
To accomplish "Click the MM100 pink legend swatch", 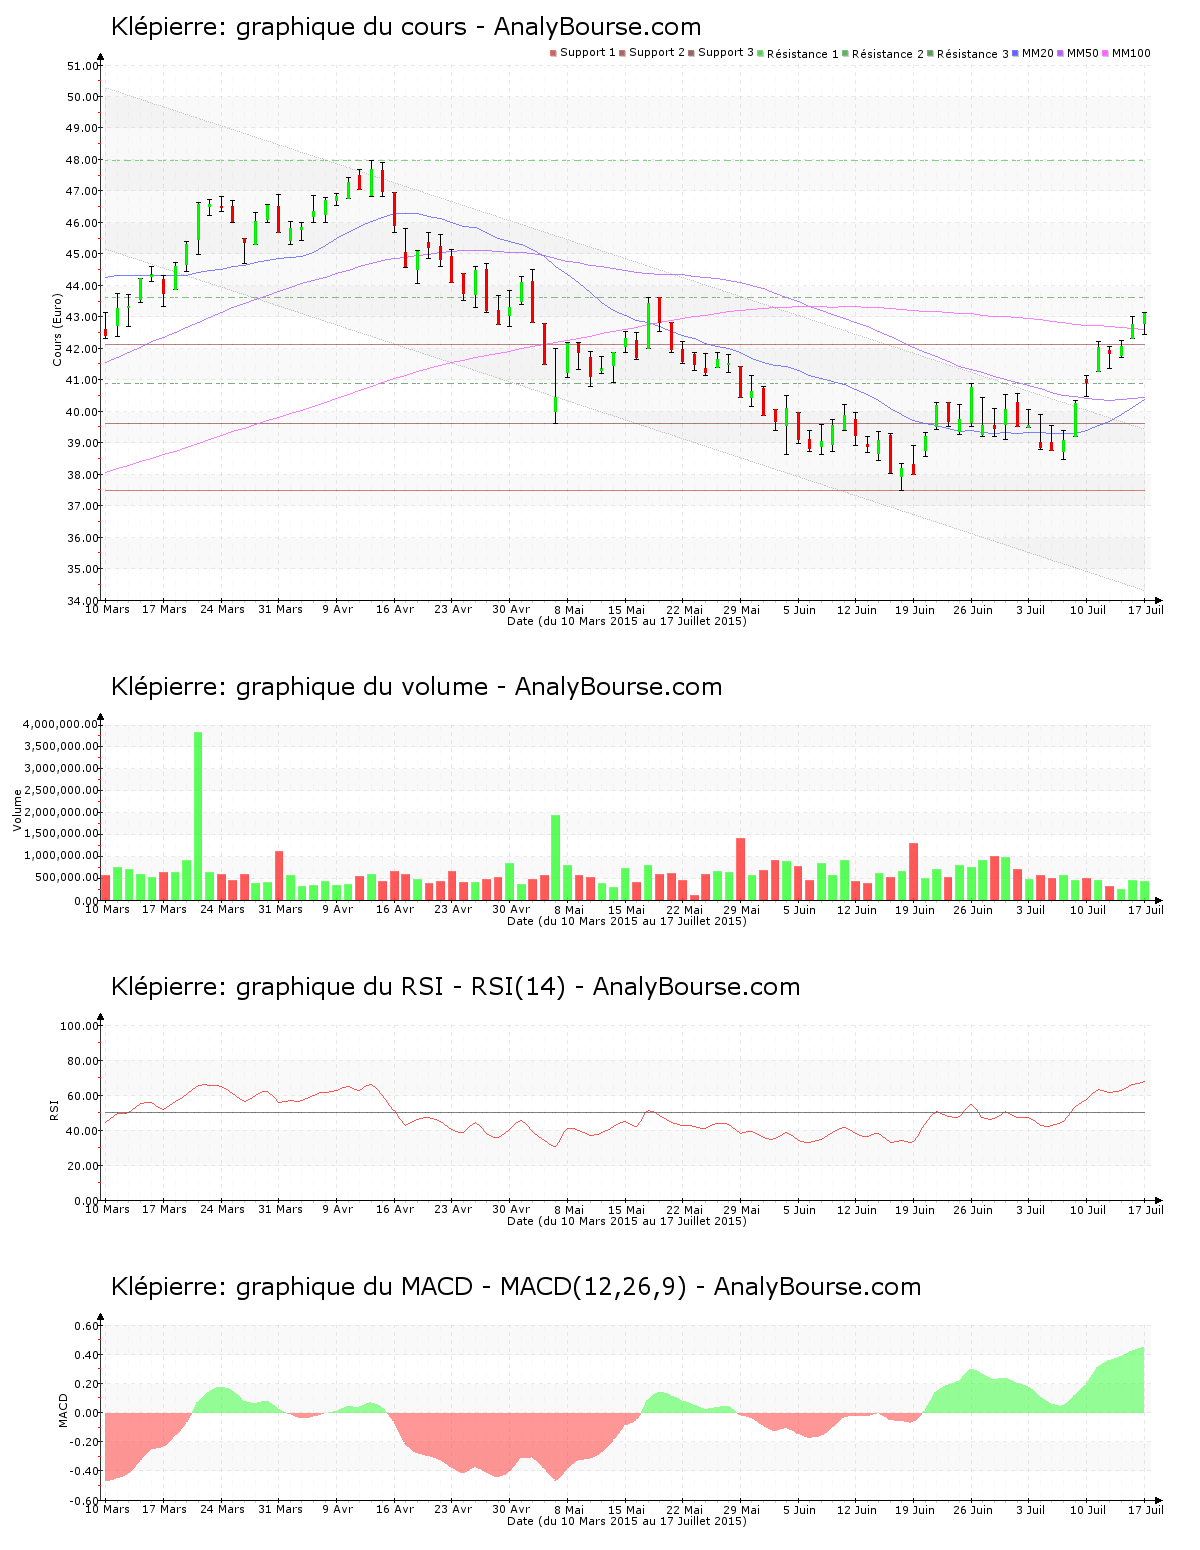I will point(1106,53).
